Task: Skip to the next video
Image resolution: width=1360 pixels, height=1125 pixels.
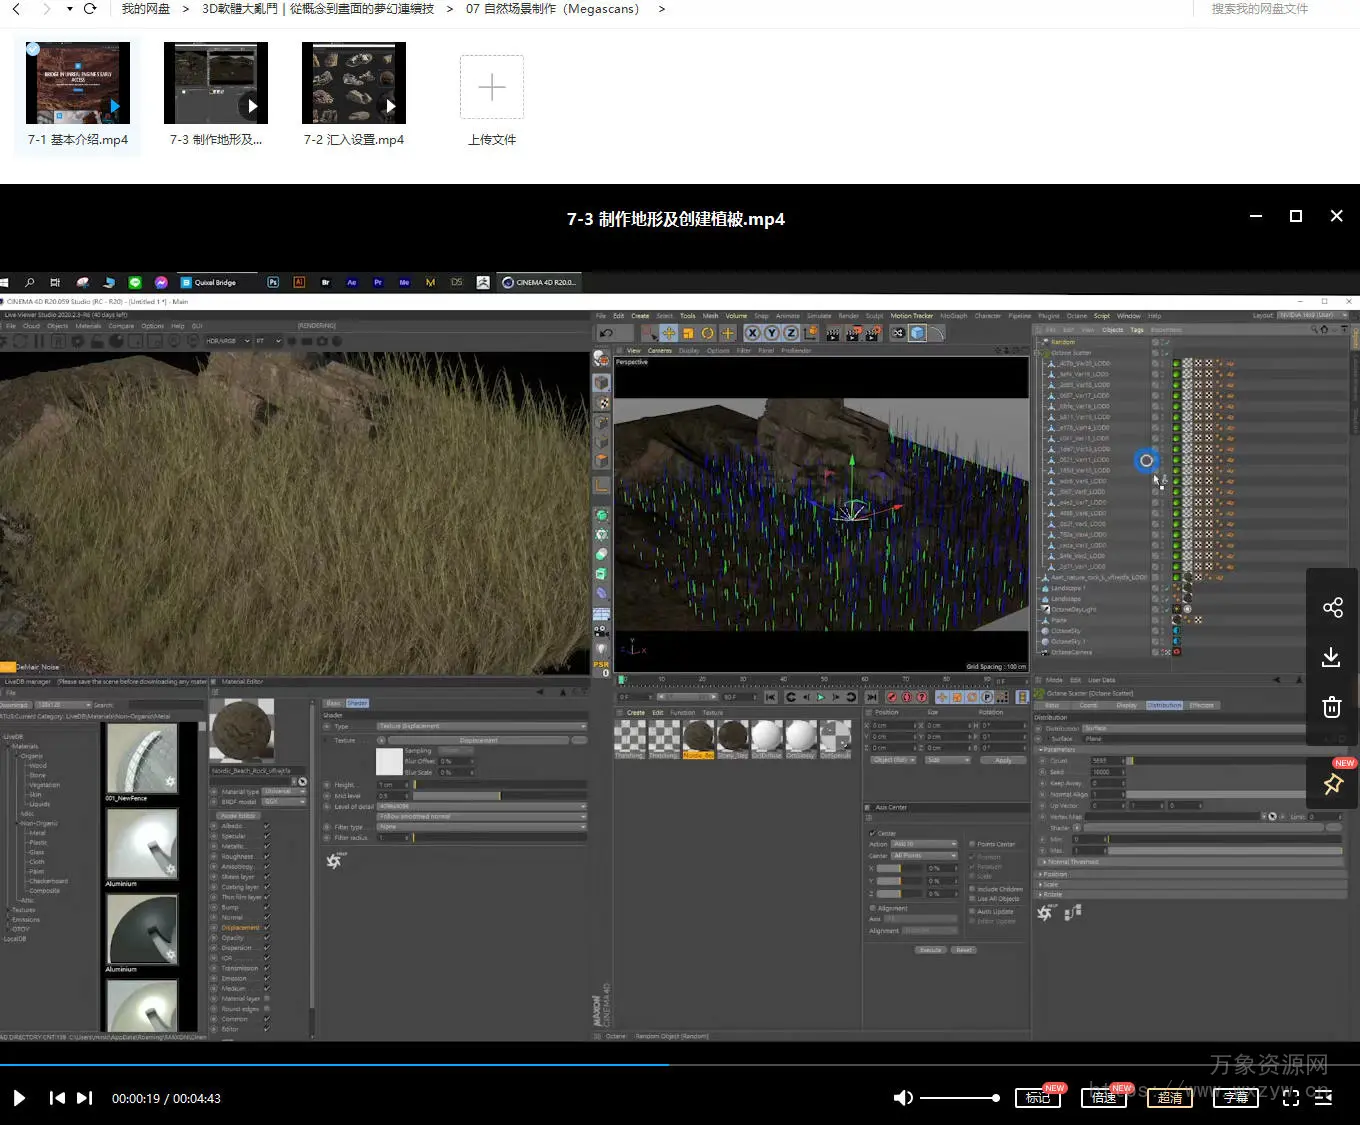Action: (85, 1098)
